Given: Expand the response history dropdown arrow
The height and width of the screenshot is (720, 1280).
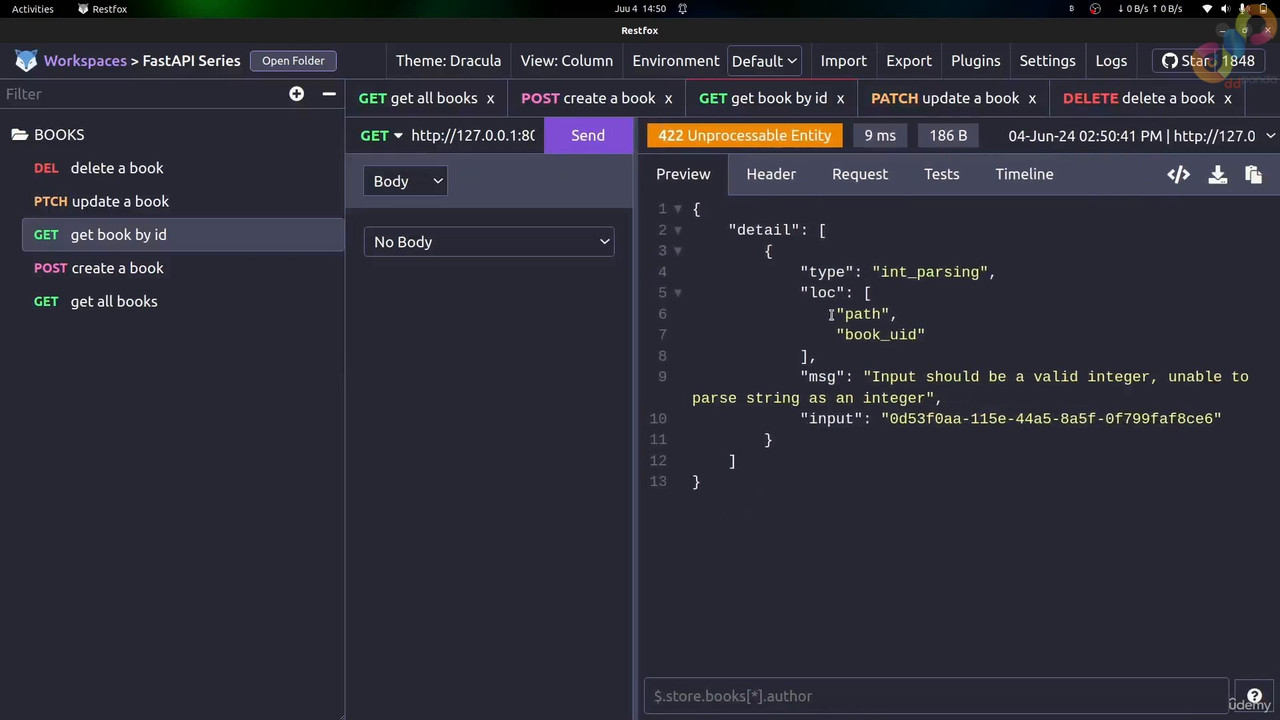Looking at the screenshot, I should pyautogui.click(x=1270, y=136).
